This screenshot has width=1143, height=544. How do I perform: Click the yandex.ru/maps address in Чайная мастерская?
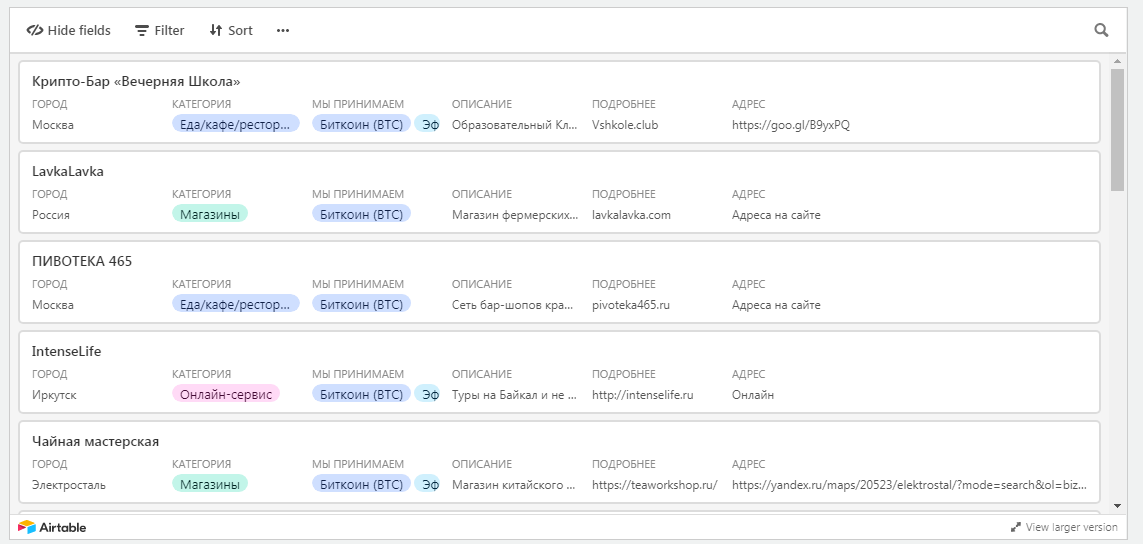point(910,484)
